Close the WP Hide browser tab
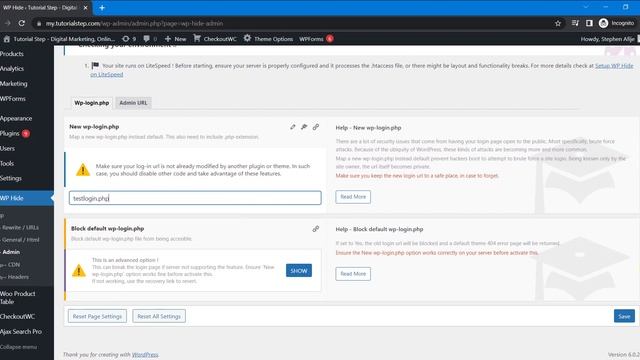 coord(85,7)
